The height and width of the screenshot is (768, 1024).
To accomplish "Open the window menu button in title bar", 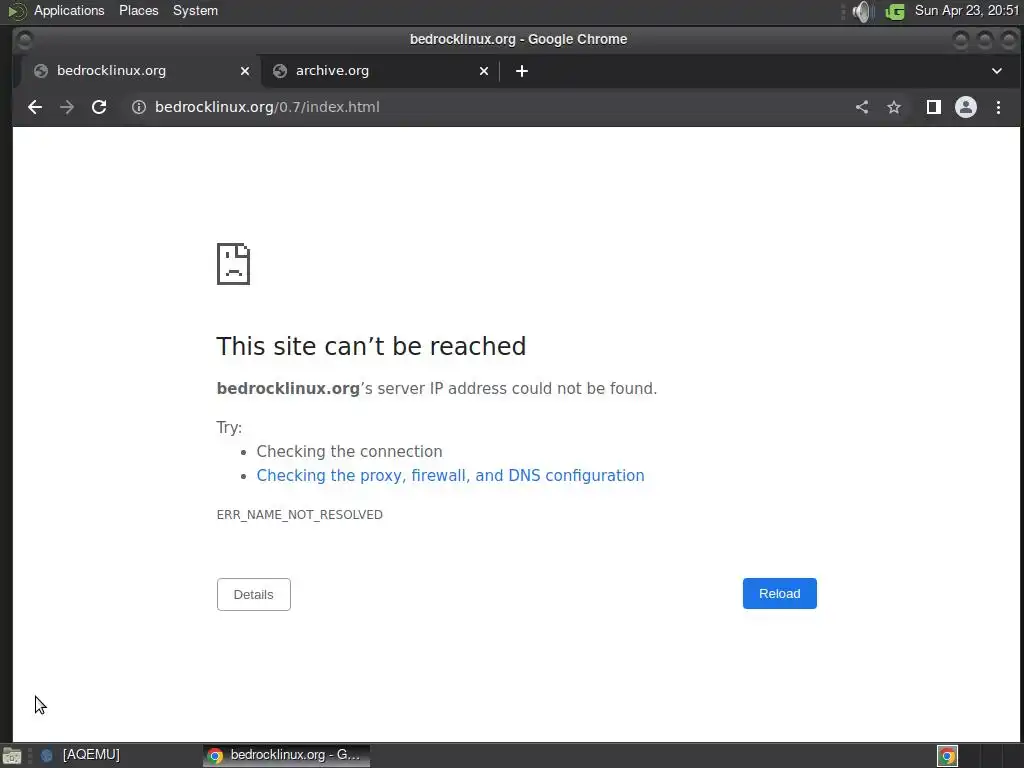I will tap(24, 40).
